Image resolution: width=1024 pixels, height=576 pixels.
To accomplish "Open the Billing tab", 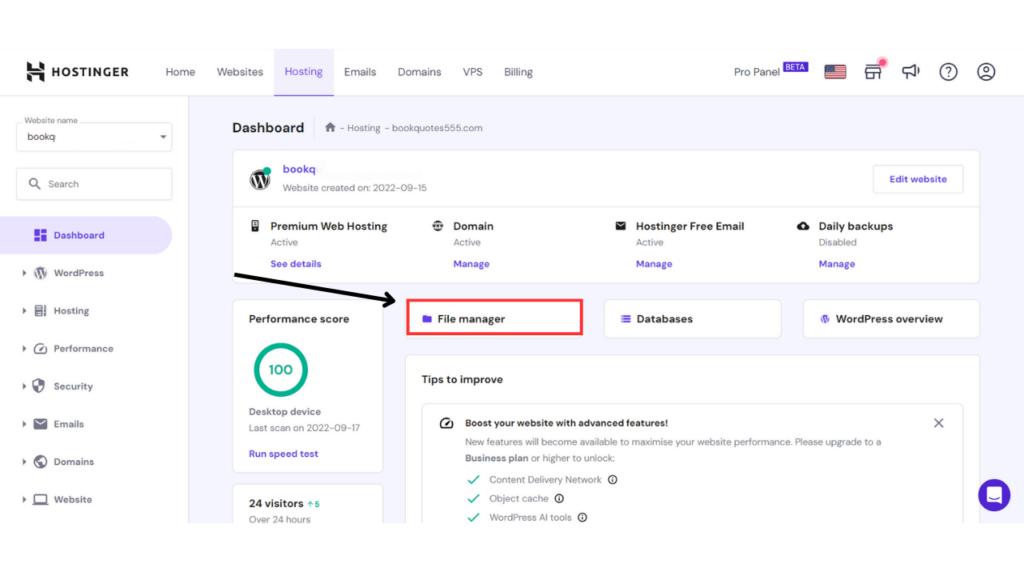I will [x=518, y=72].
